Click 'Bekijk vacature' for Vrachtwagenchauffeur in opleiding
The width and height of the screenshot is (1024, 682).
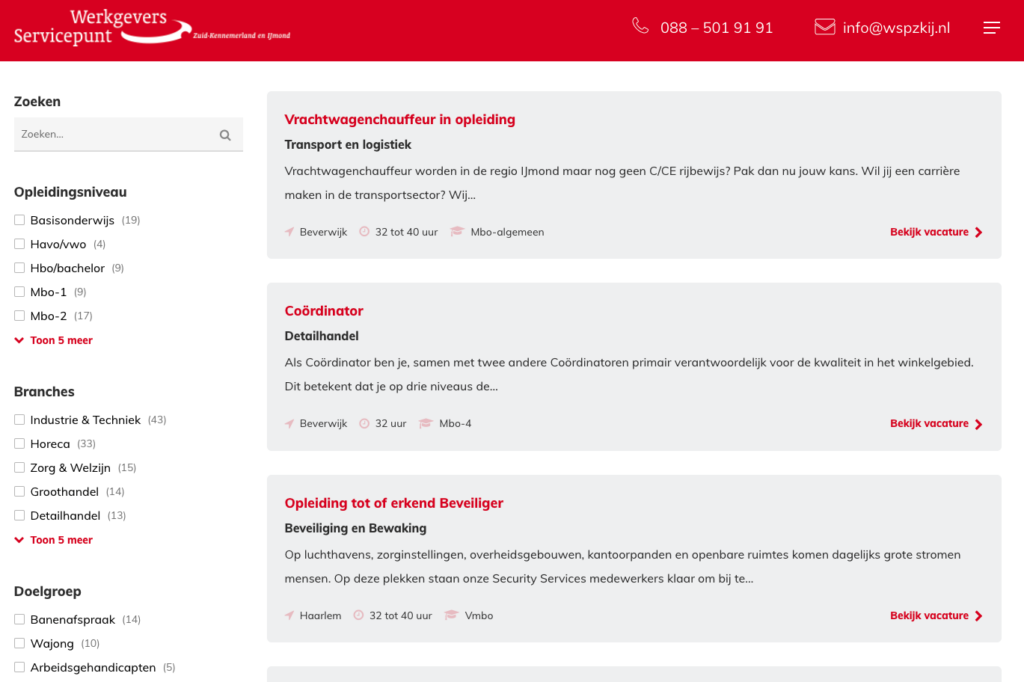coord(935,232)
